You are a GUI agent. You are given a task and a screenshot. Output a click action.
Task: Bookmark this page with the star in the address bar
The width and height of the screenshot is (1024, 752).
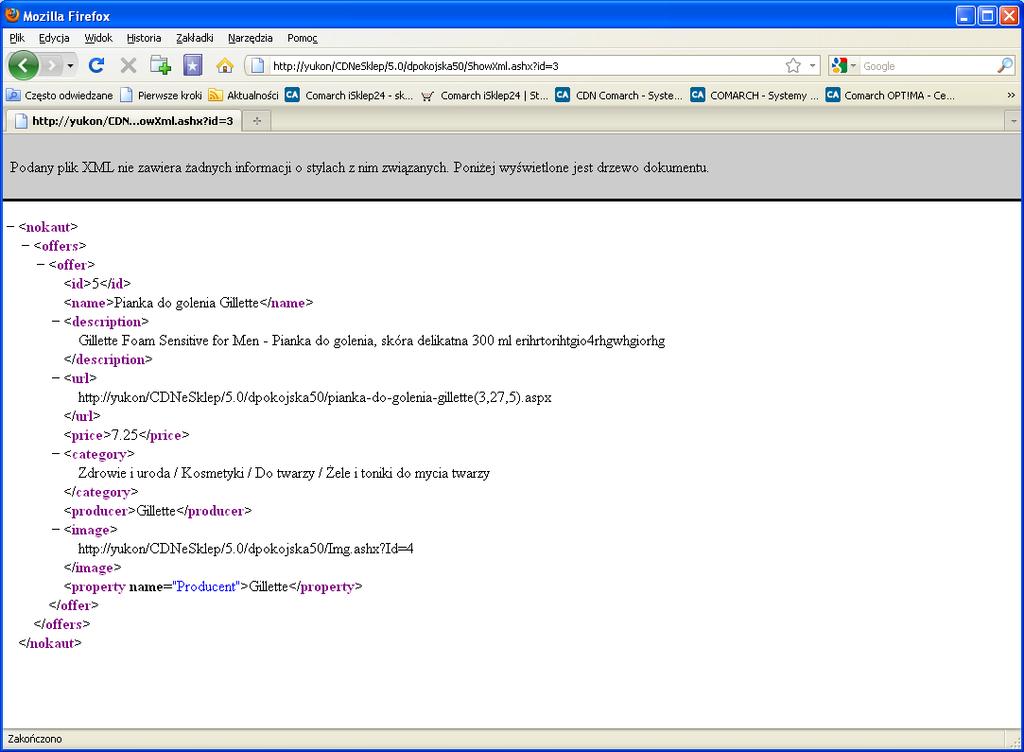pos(793,65)
